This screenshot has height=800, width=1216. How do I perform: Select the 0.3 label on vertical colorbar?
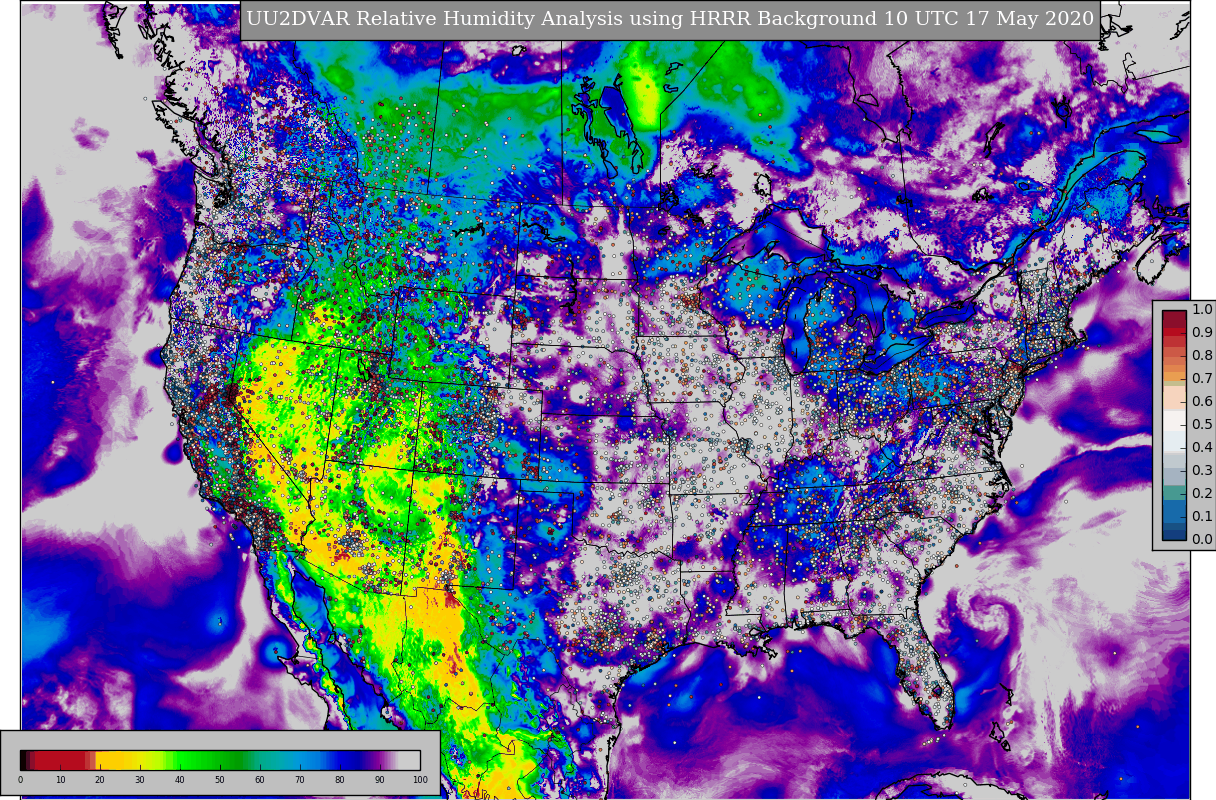[1202, 471]
